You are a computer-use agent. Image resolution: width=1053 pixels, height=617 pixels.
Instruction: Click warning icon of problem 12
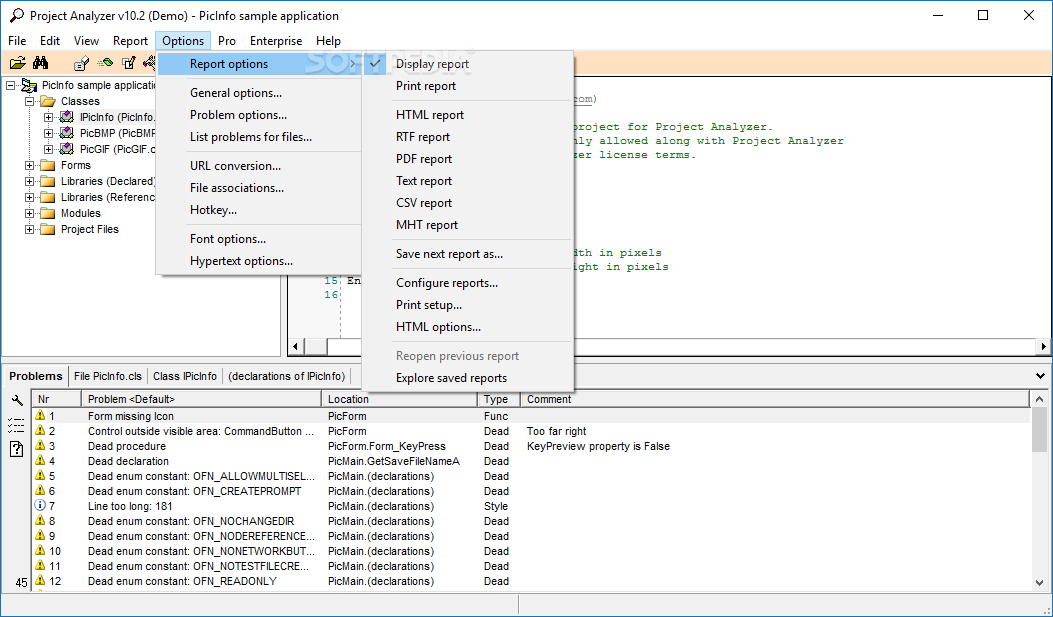tap(40, 581)
